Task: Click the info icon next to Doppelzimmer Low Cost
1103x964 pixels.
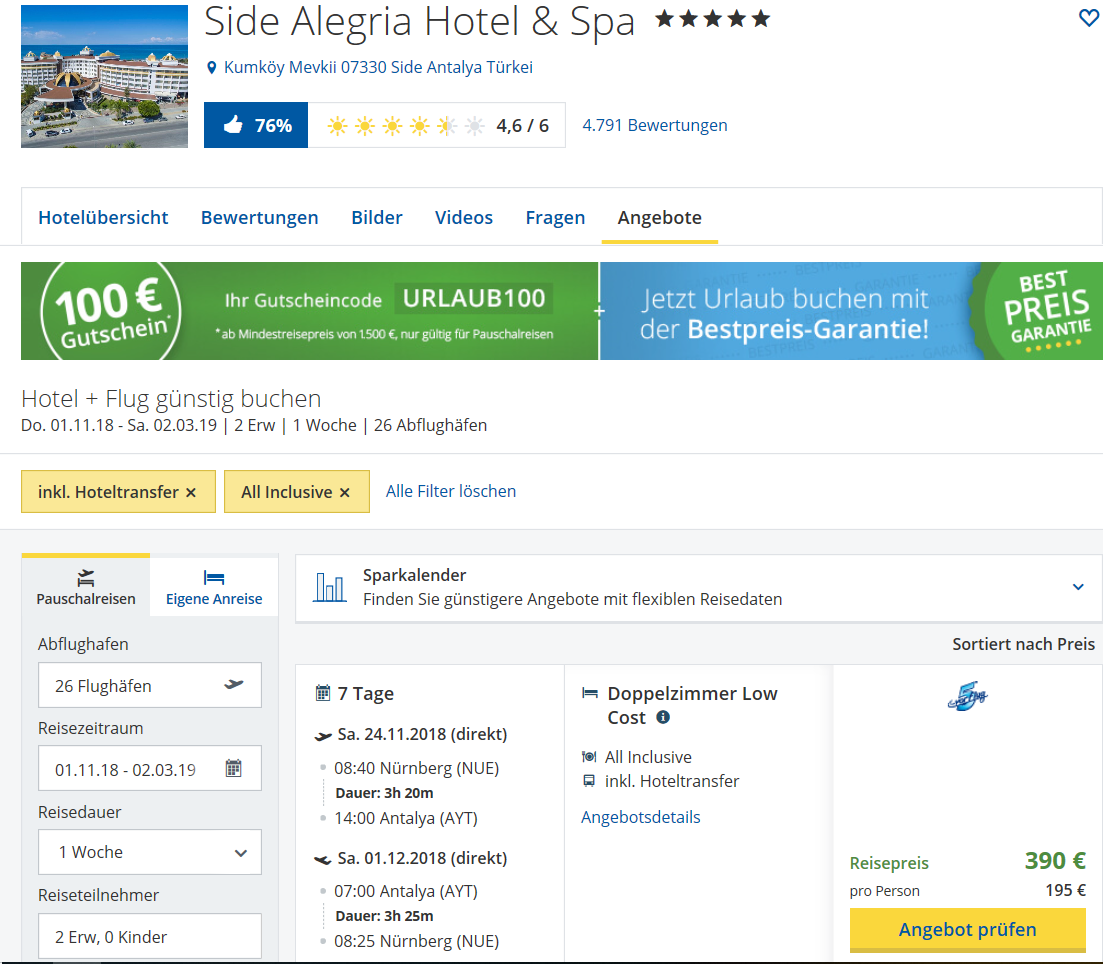Action: (x=663, y=717)
